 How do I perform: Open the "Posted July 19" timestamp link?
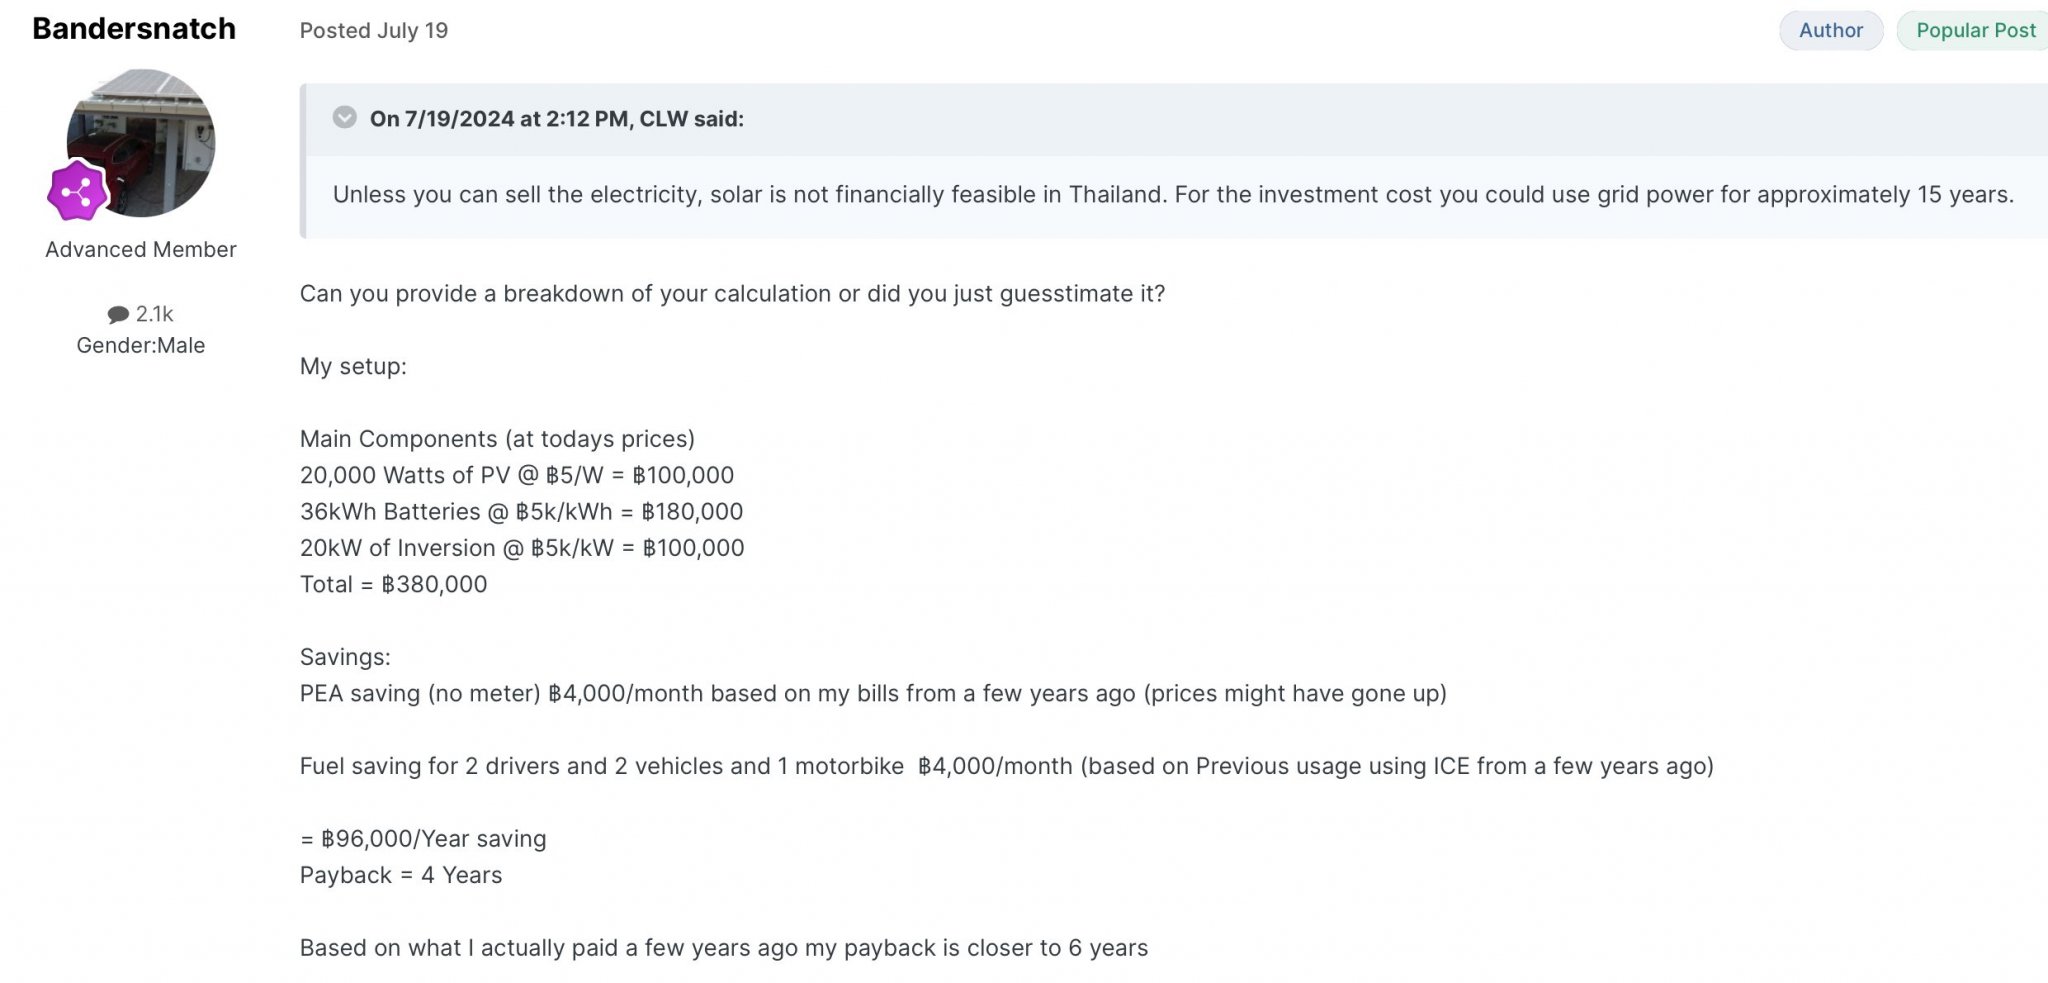[x=373, y=31]
